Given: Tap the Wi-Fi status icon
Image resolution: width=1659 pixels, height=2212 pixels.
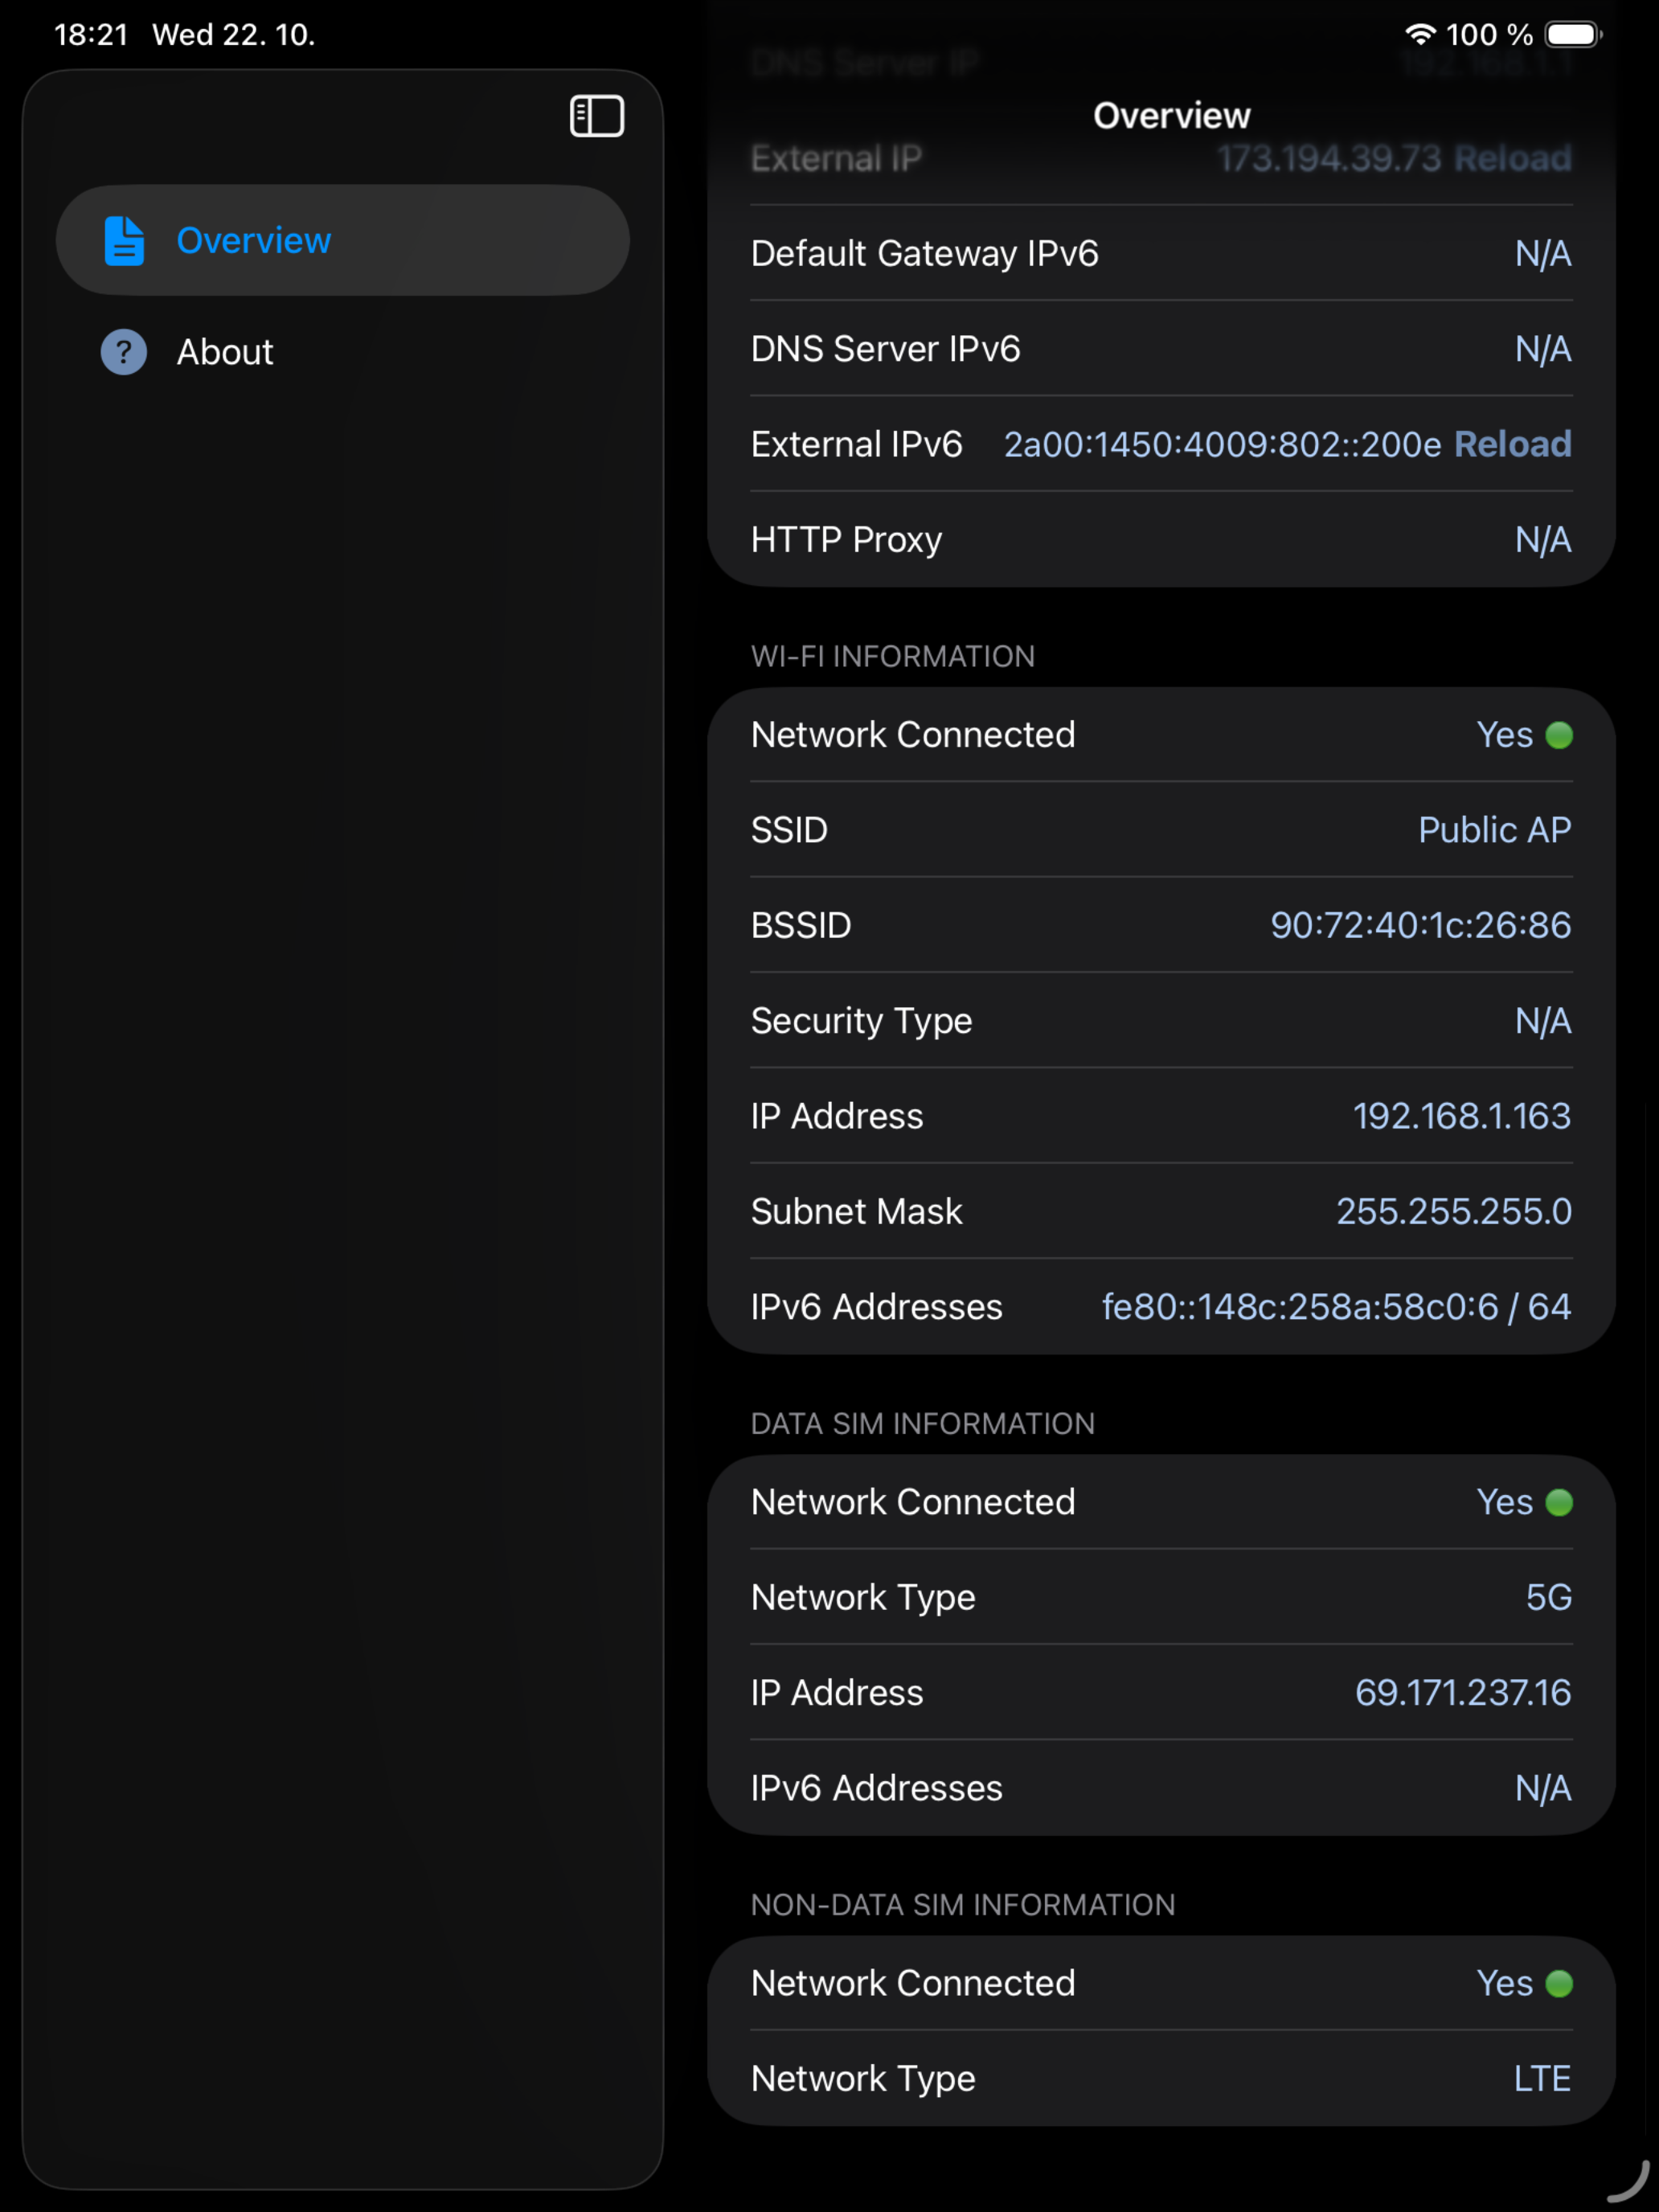Looking at the screenshot, I should pyautogui.click(x=1419, y=34).
